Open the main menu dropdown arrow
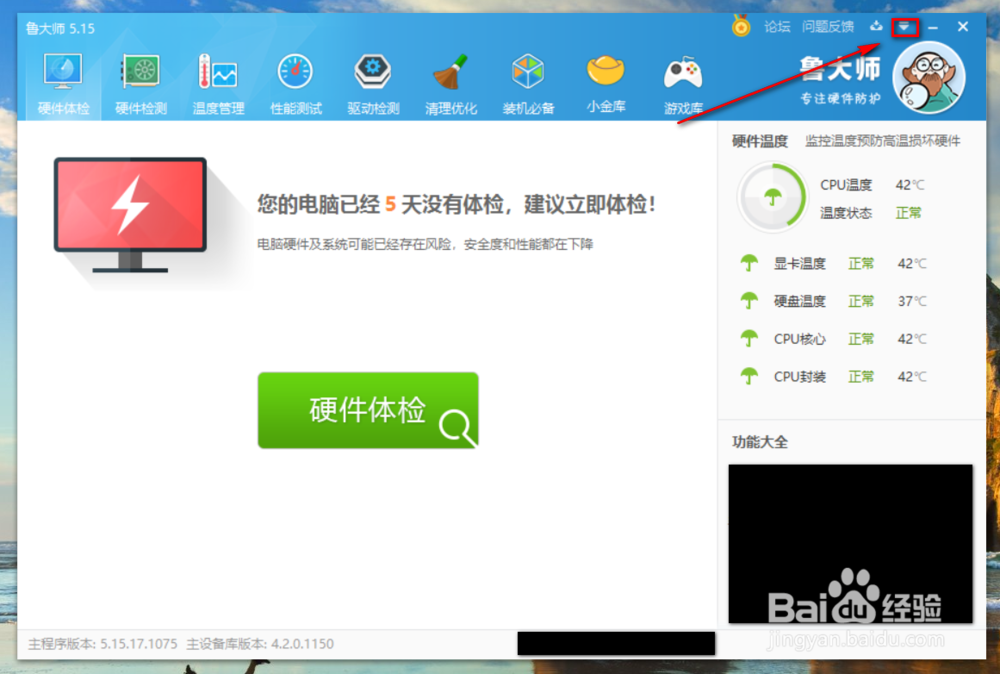 tap(903, 27)
